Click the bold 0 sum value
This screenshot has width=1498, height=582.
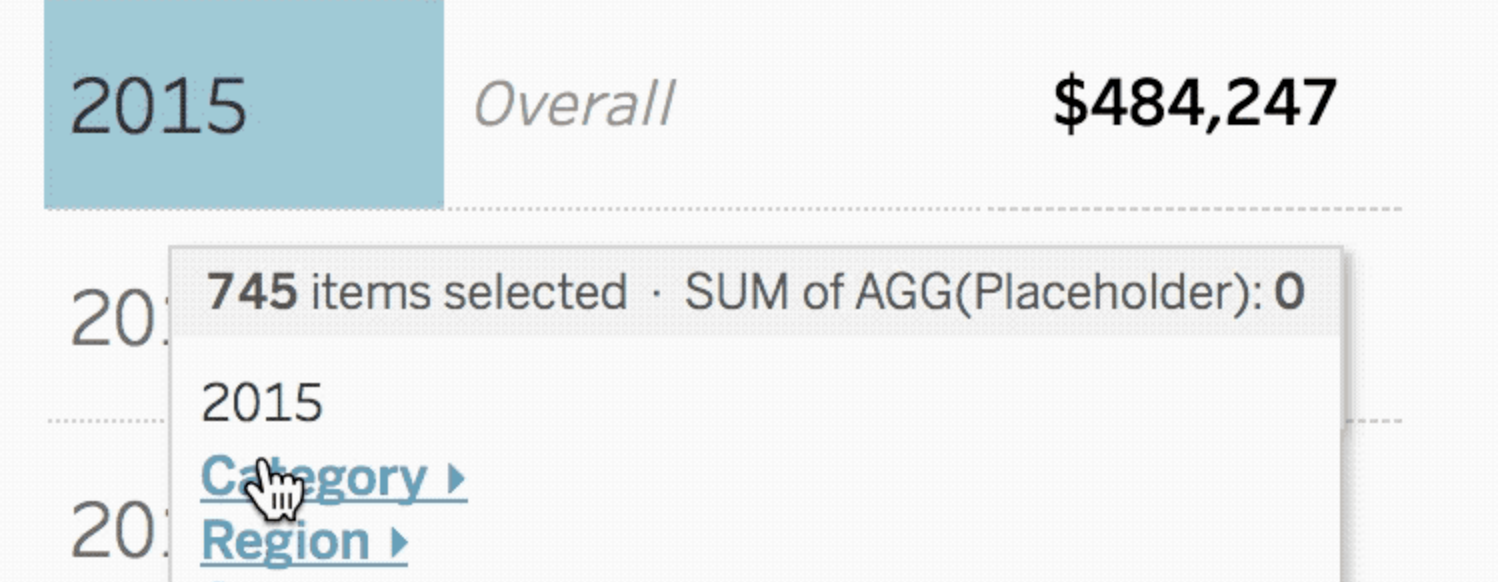pyautogui.click(x=1289, y=292)
